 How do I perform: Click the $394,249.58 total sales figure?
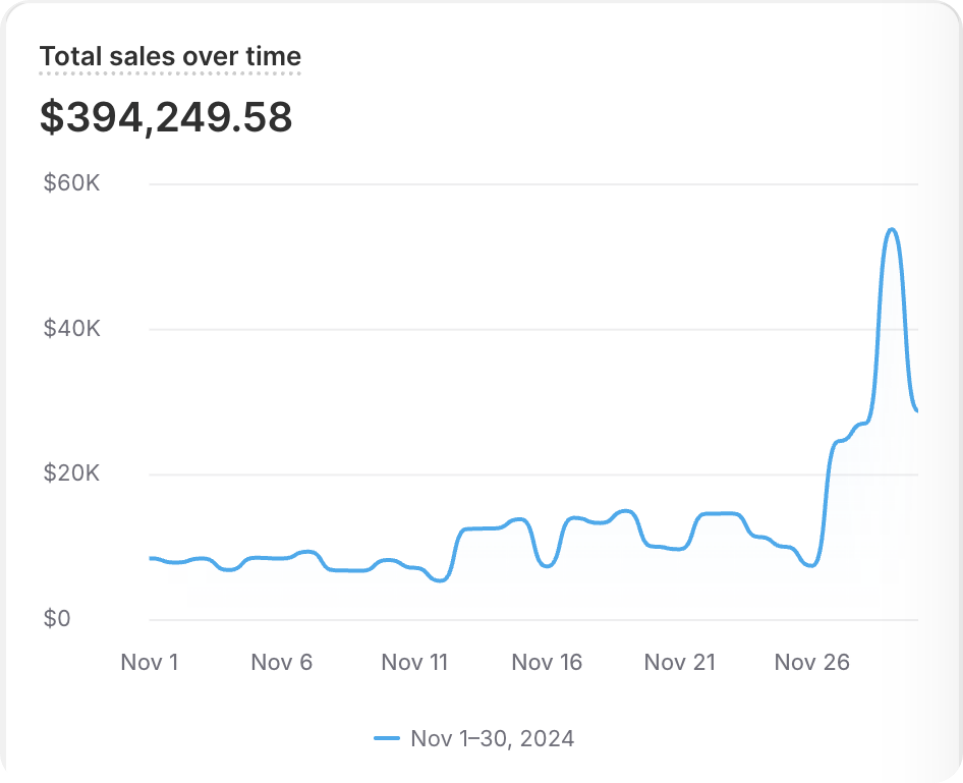166,118
